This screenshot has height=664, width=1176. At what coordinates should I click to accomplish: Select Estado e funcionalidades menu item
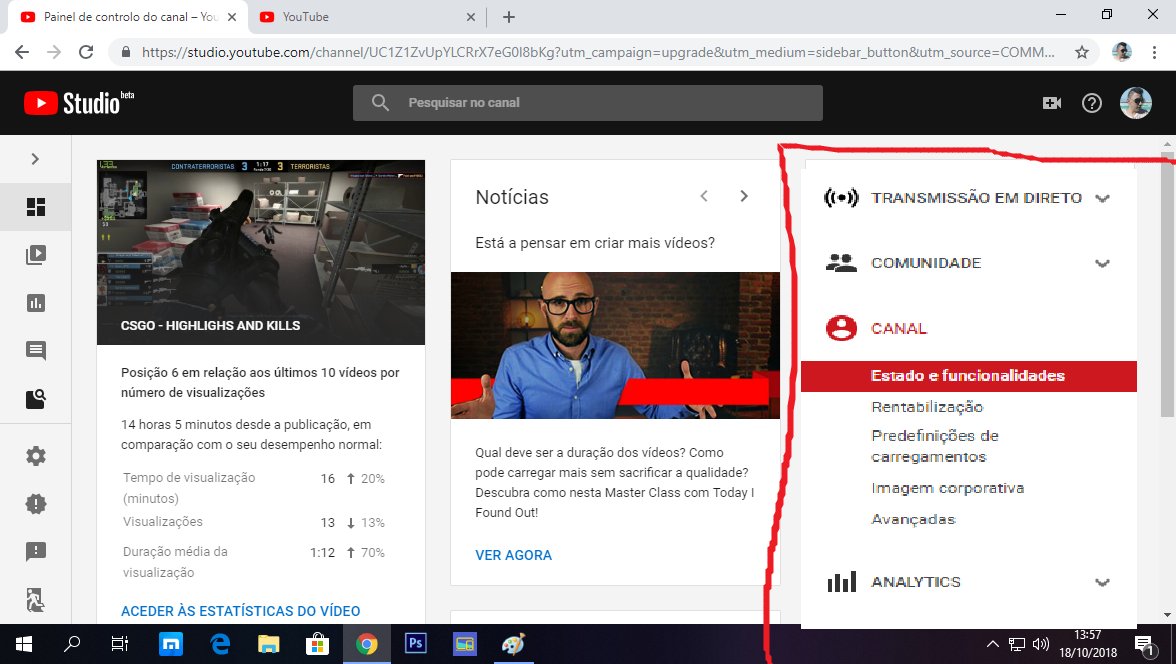(x=968, y=376)
